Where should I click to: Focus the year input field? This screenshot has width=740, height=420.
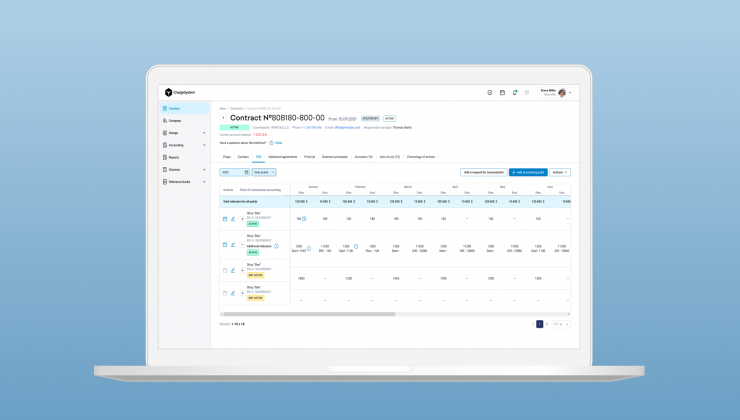pyautogui.click(x=235, y=172)
